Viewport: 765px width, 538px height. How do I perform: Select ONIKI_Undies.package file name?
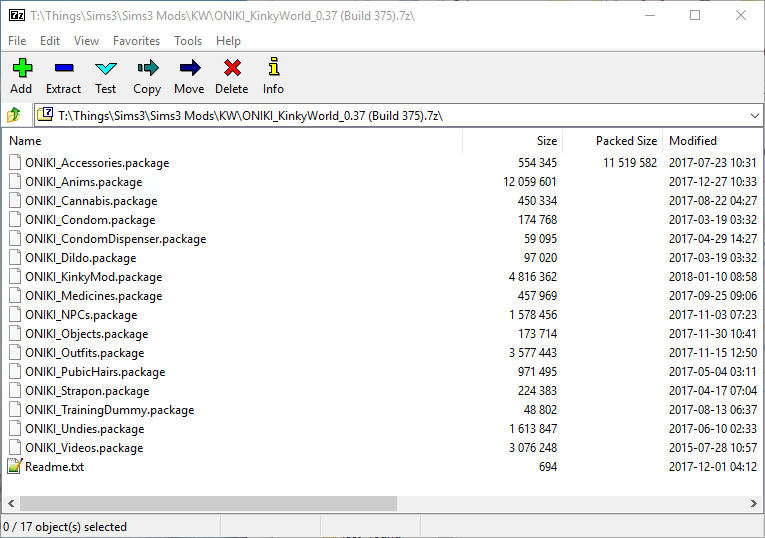click(x=85, y=429)
